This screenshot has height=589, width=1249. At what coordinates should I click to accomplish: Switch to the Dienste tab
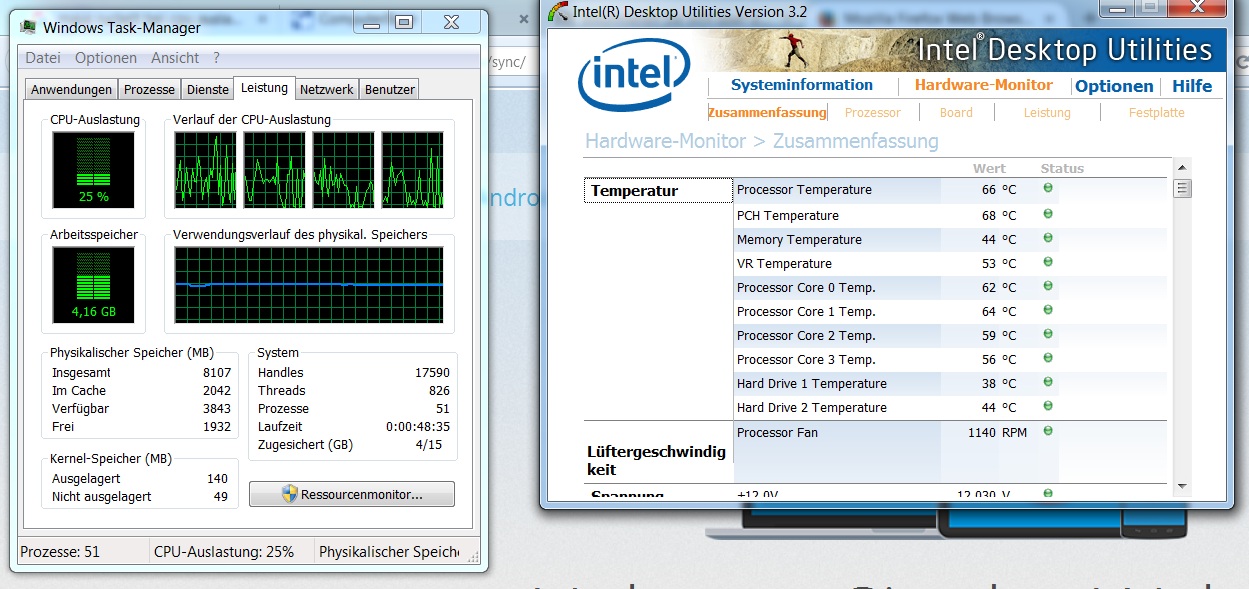pos(207,89)
